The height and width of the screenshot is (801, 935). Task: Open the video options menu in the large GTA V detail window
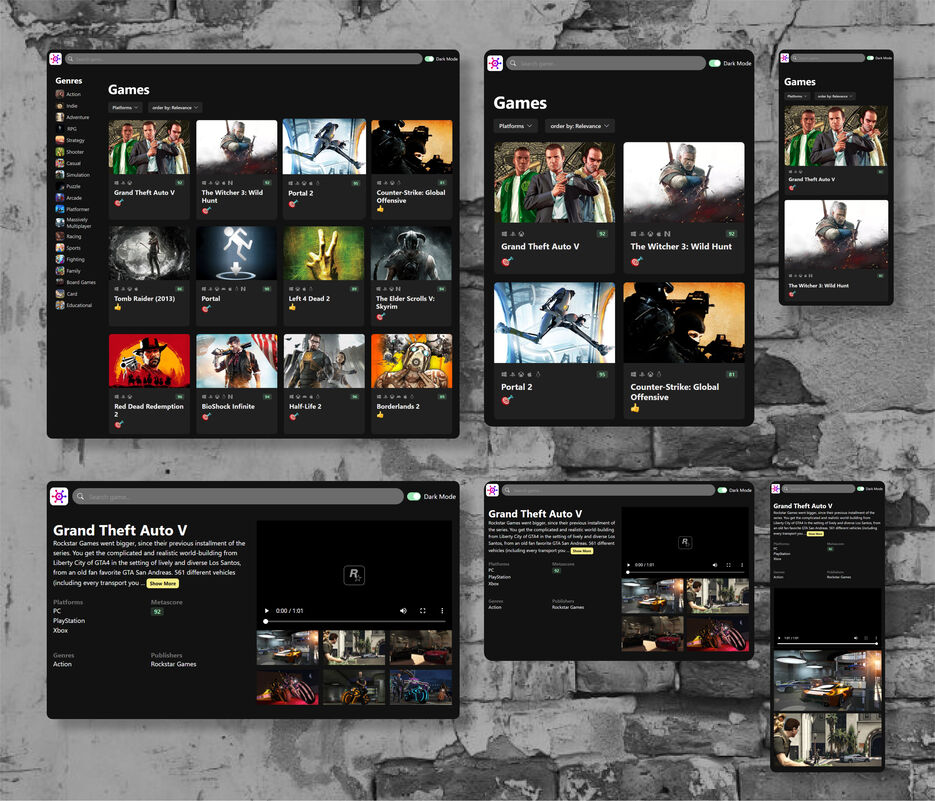[x=442, y=611]
